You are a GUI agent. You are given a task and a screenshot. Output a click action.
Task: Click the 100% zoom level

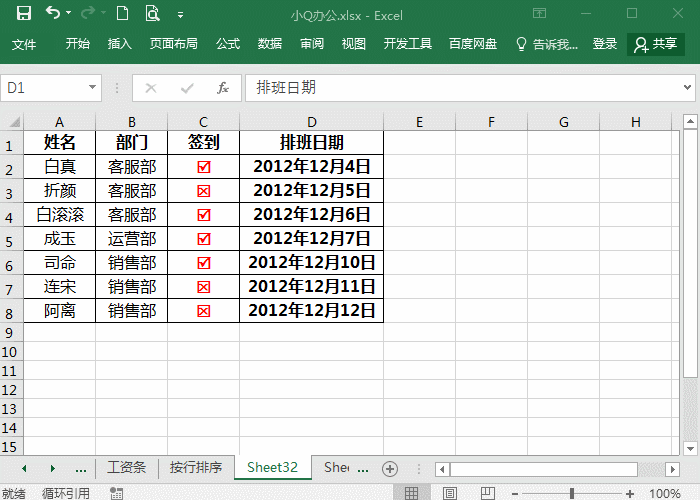pos(664,493)
